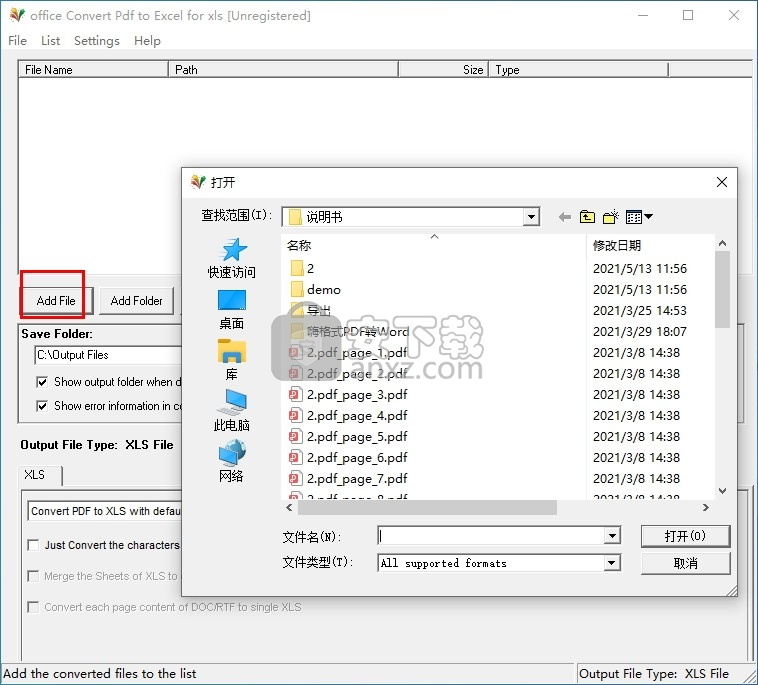This screenshot has width=758, height=685.
Task: Click the PDF icon of 2.pdf_page_4.pdf
Action: click(295, 416)
